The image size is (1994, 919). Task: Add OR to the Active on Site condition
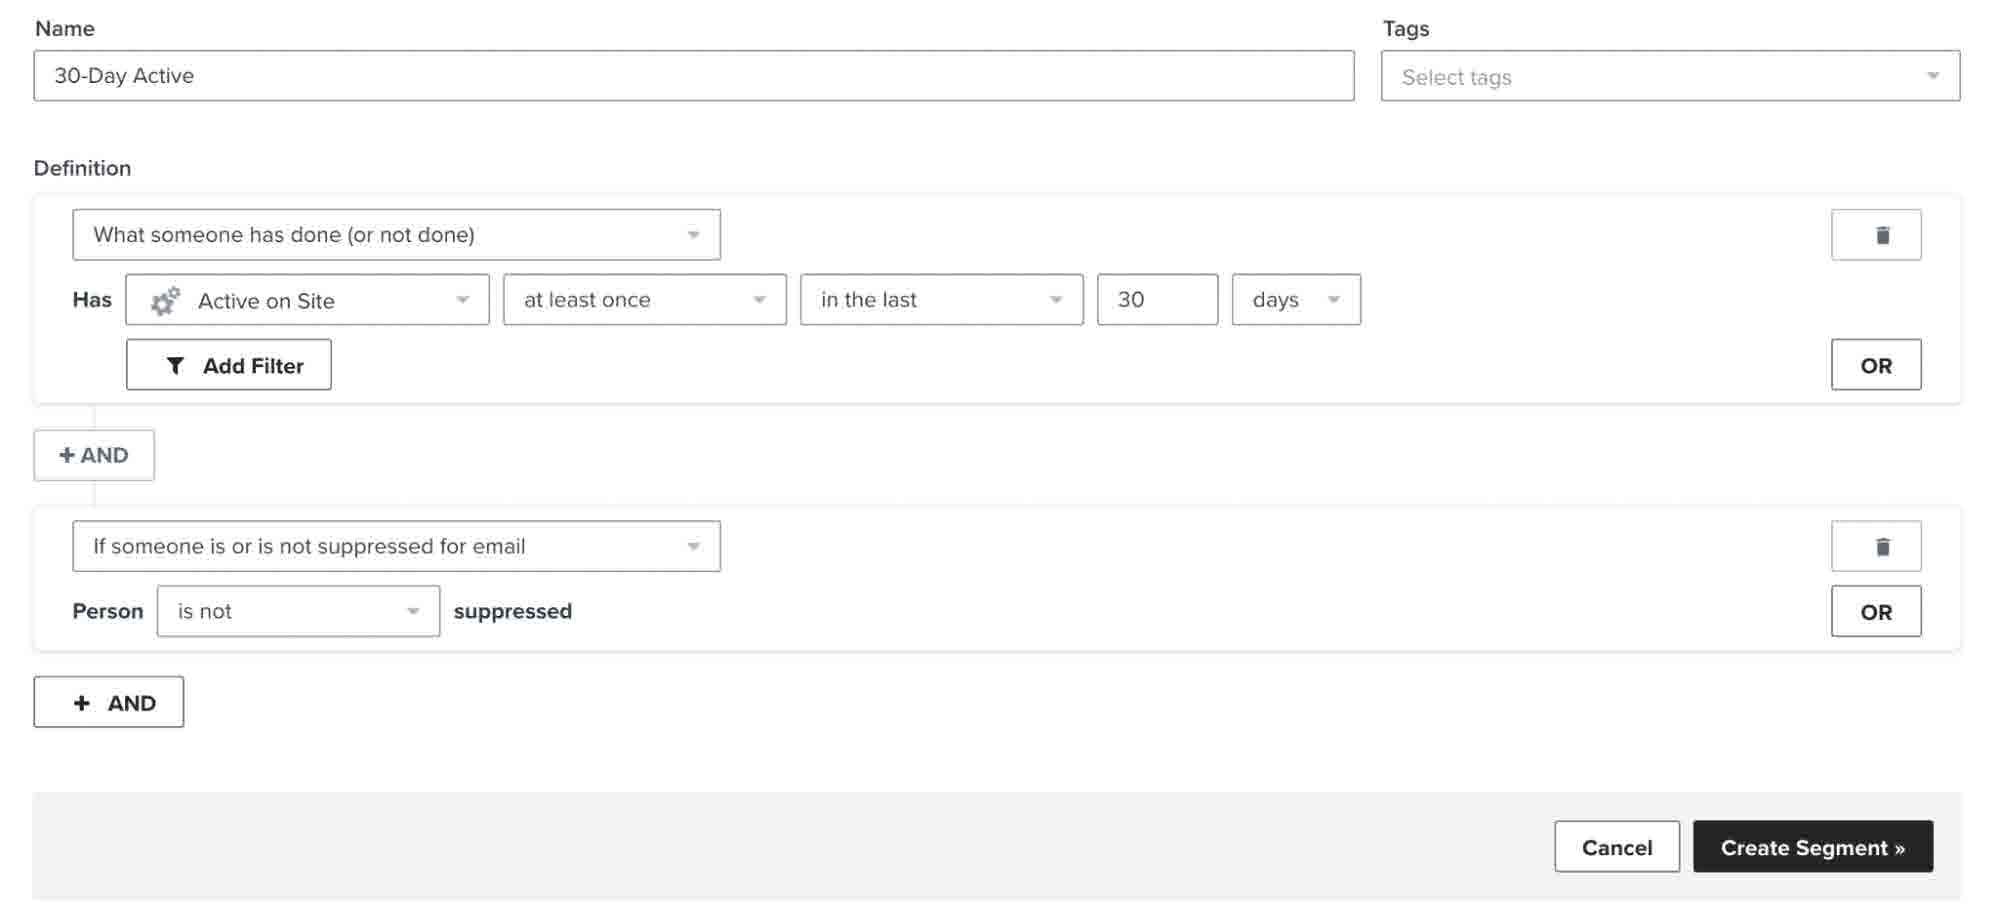(x=1875, y=365)
